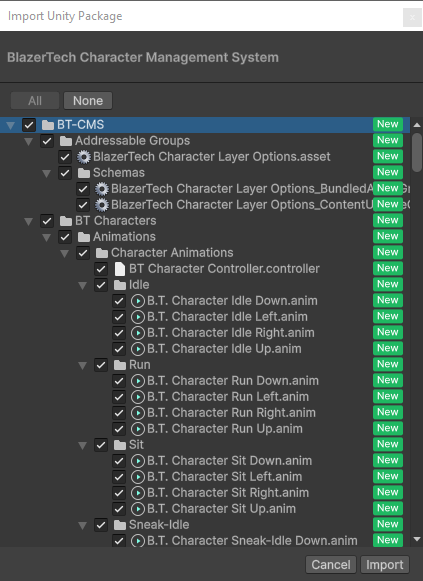Collapse the Addressable Groups folder arrow
The width and height of the screenshot is (423, 581).
pos(29,142)
